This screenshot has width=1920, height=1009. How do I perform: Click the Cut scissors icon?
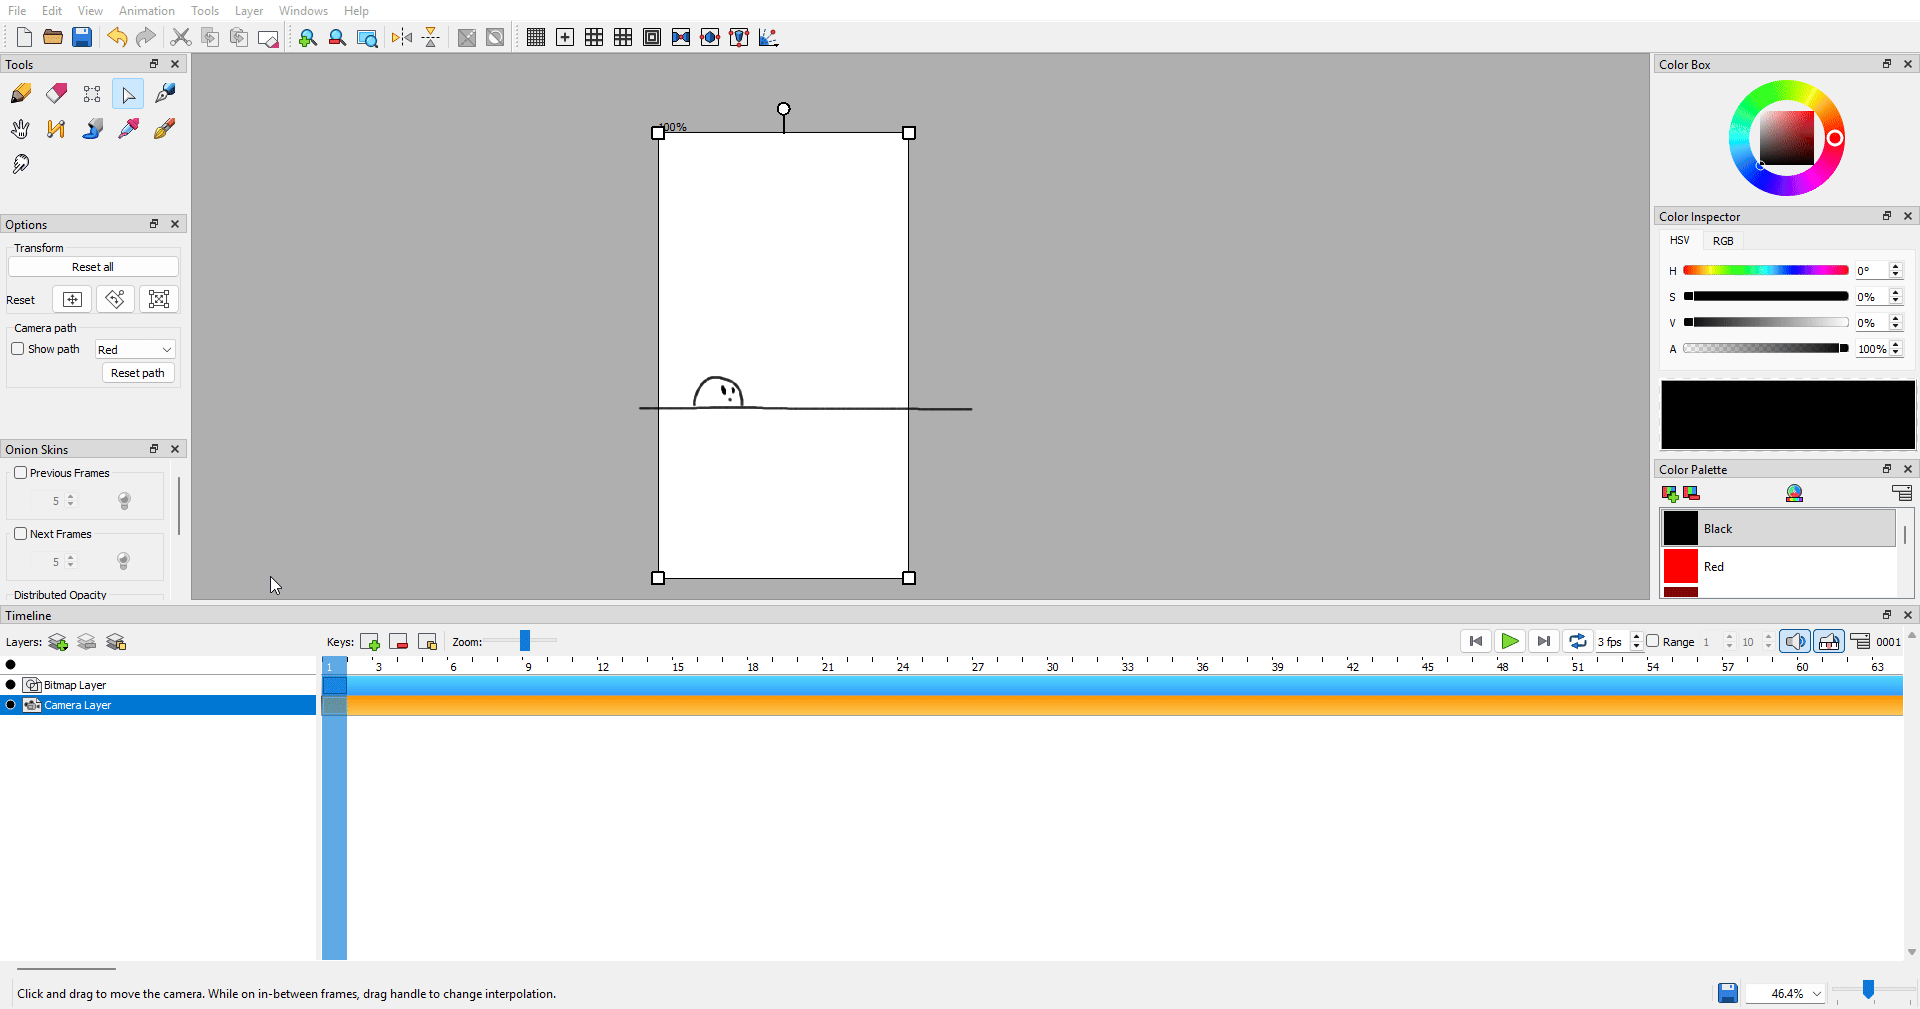(181, 37)
